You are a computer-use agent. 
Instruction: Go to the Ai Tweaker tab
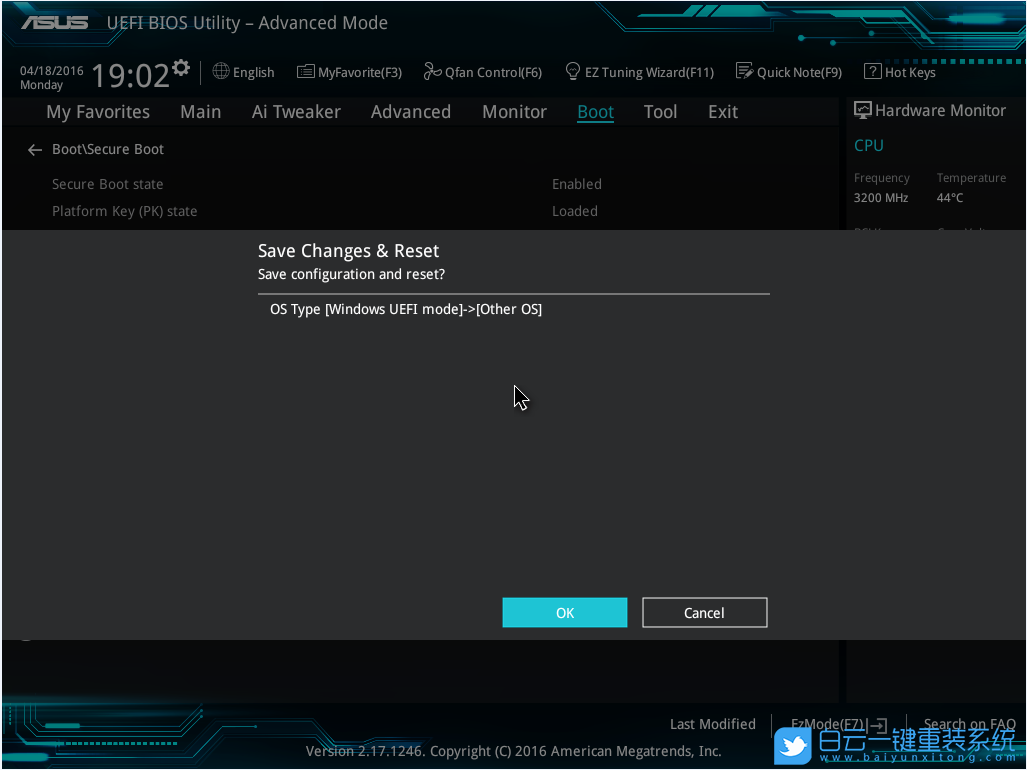pyautogui.click(x=296, y=112)
